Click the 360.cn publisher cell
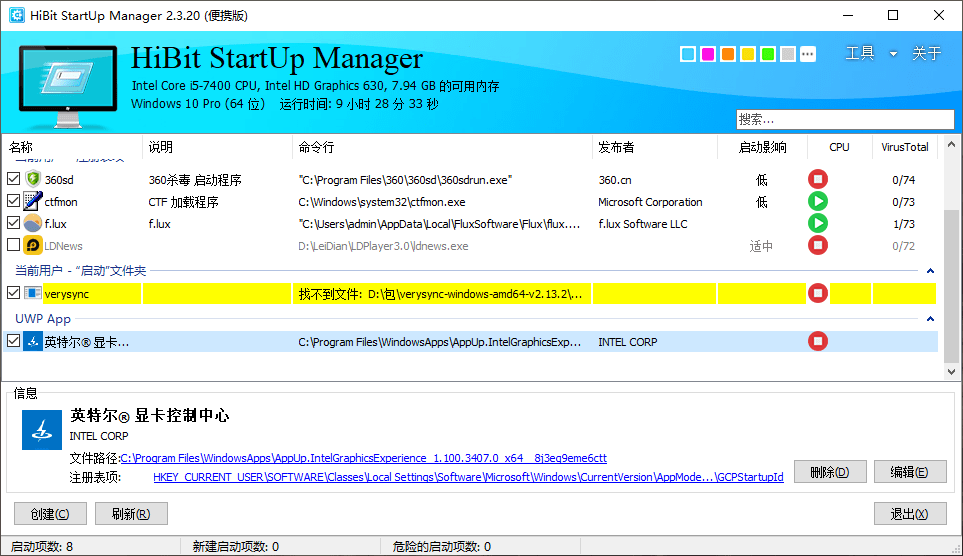963x556 pixels. [x=615, y=180]
